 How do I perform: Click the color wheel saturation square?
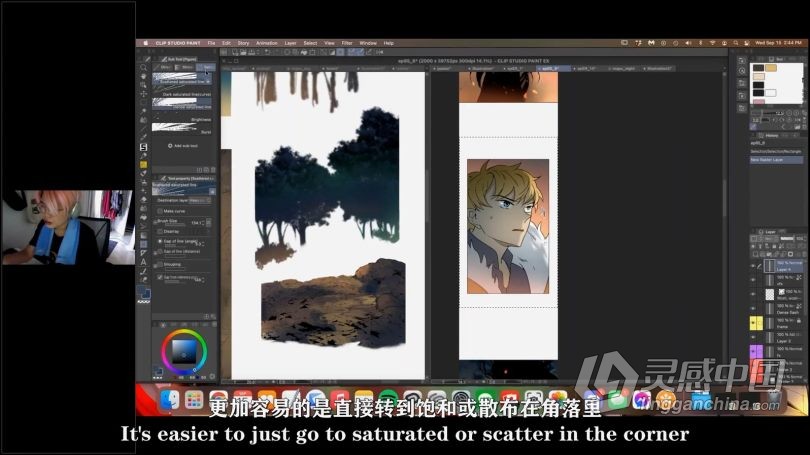[x=183, y=351]
